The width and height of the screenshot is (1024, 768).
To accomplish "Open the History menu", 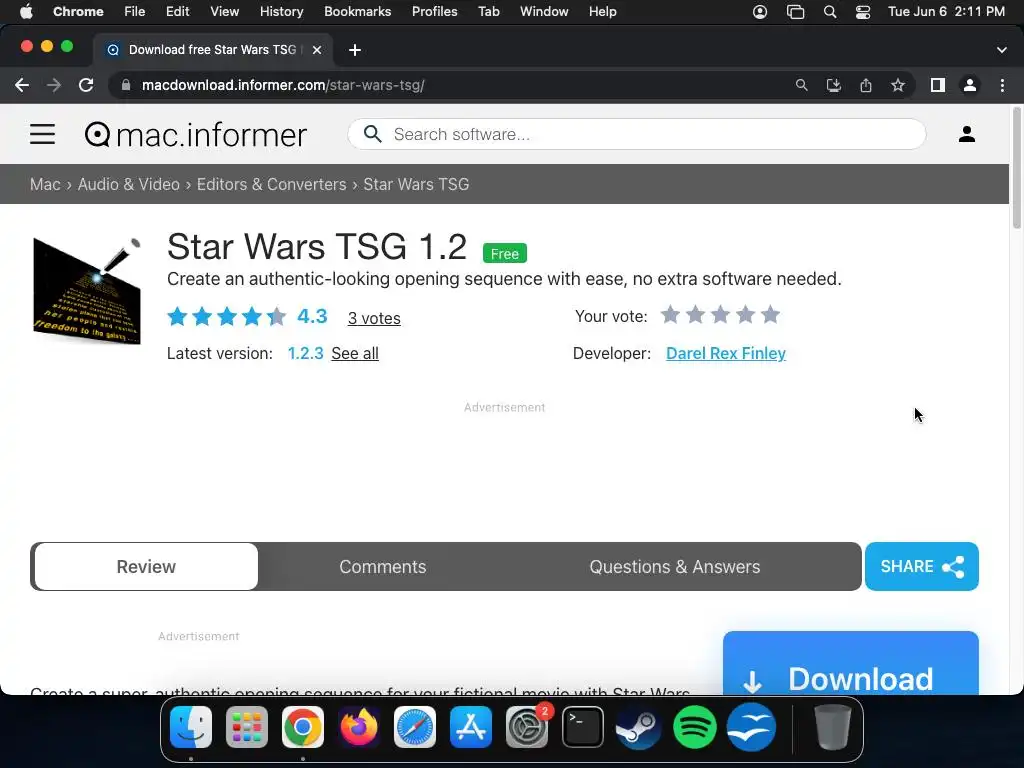I will 281,12.
